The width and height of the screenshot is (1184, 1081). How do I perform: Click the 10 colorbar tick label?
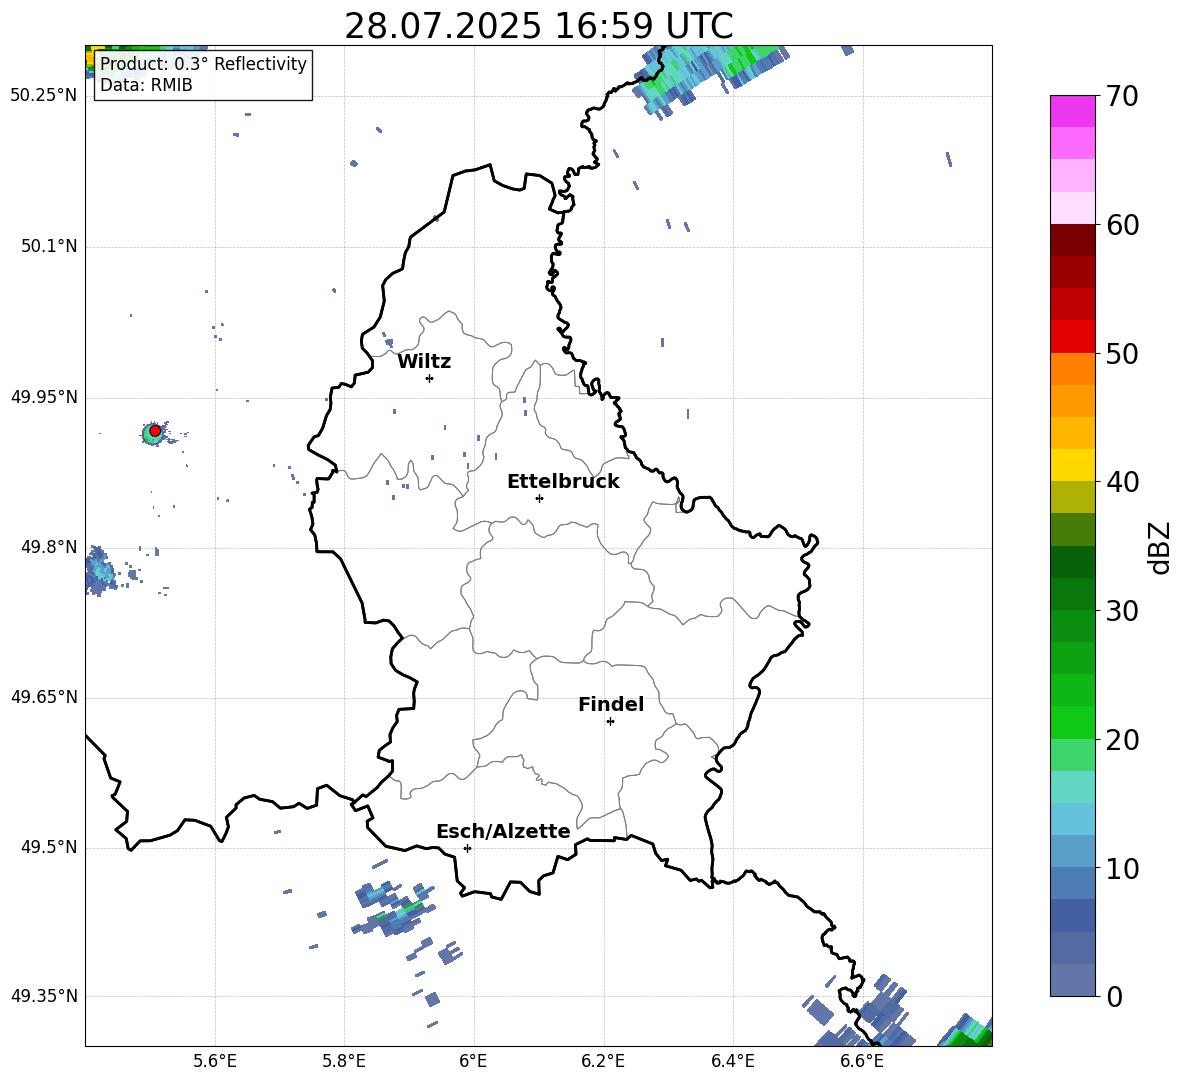click(1122, 868)
